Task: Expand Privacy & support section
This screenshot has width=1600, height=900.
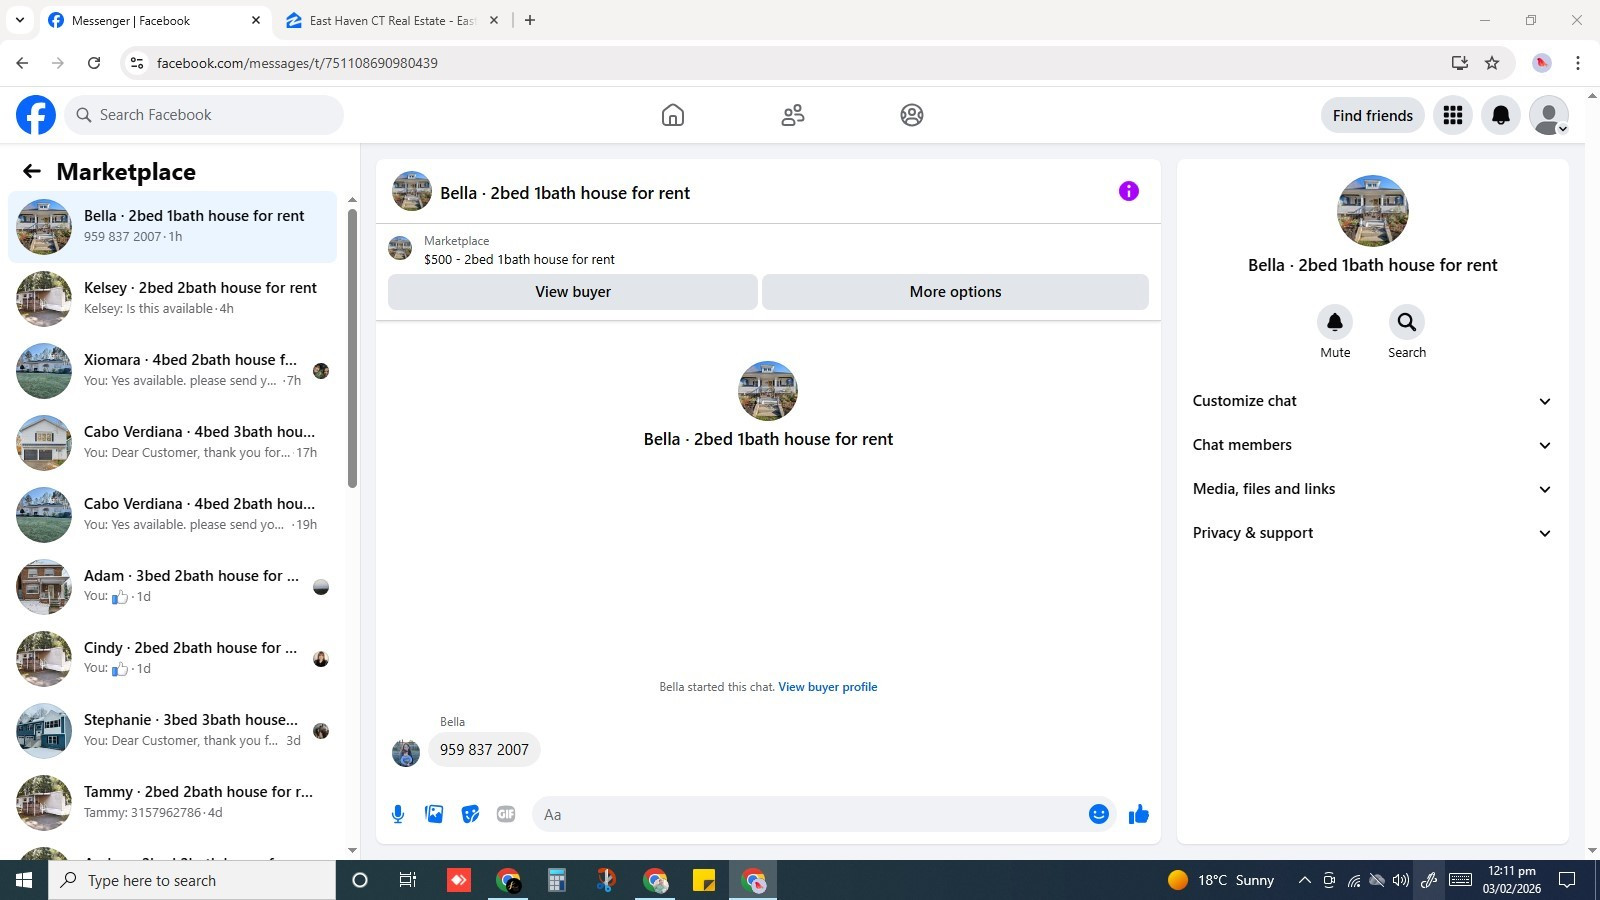Action: coord(1372,533)
